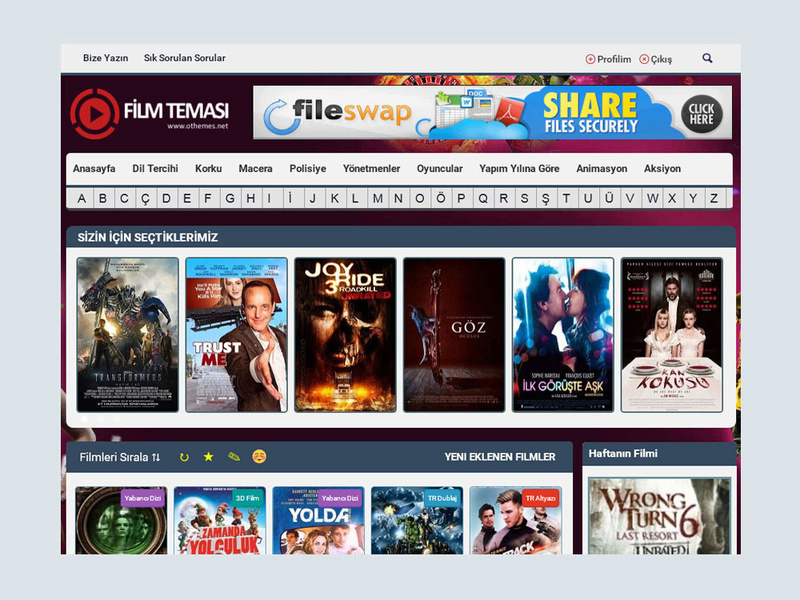Click the Yeni Eklenen Filmler heading

[x=500, y=457]
